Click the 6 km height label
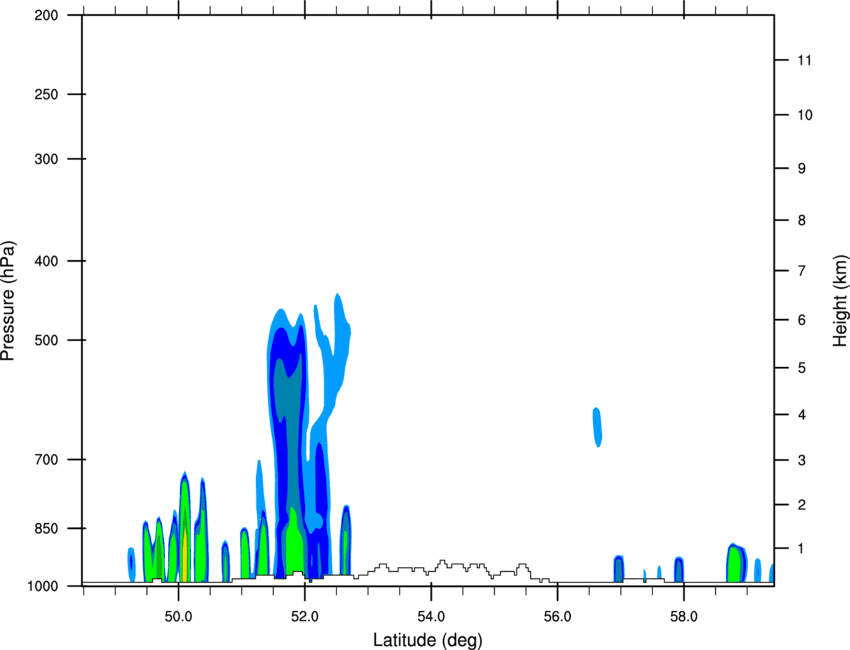Viewport: 850px width, 650px height. tap(802, 320)
